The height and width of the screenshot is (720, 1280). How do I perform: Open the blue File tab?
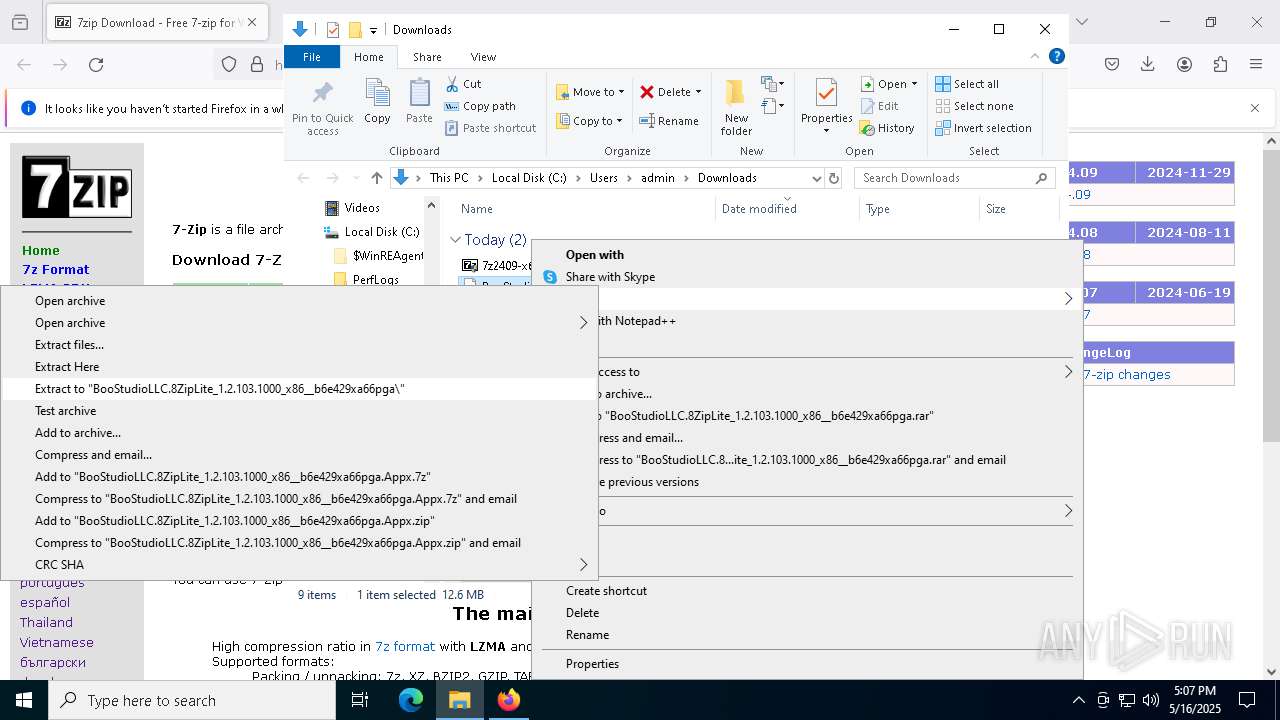pos(312,57)
